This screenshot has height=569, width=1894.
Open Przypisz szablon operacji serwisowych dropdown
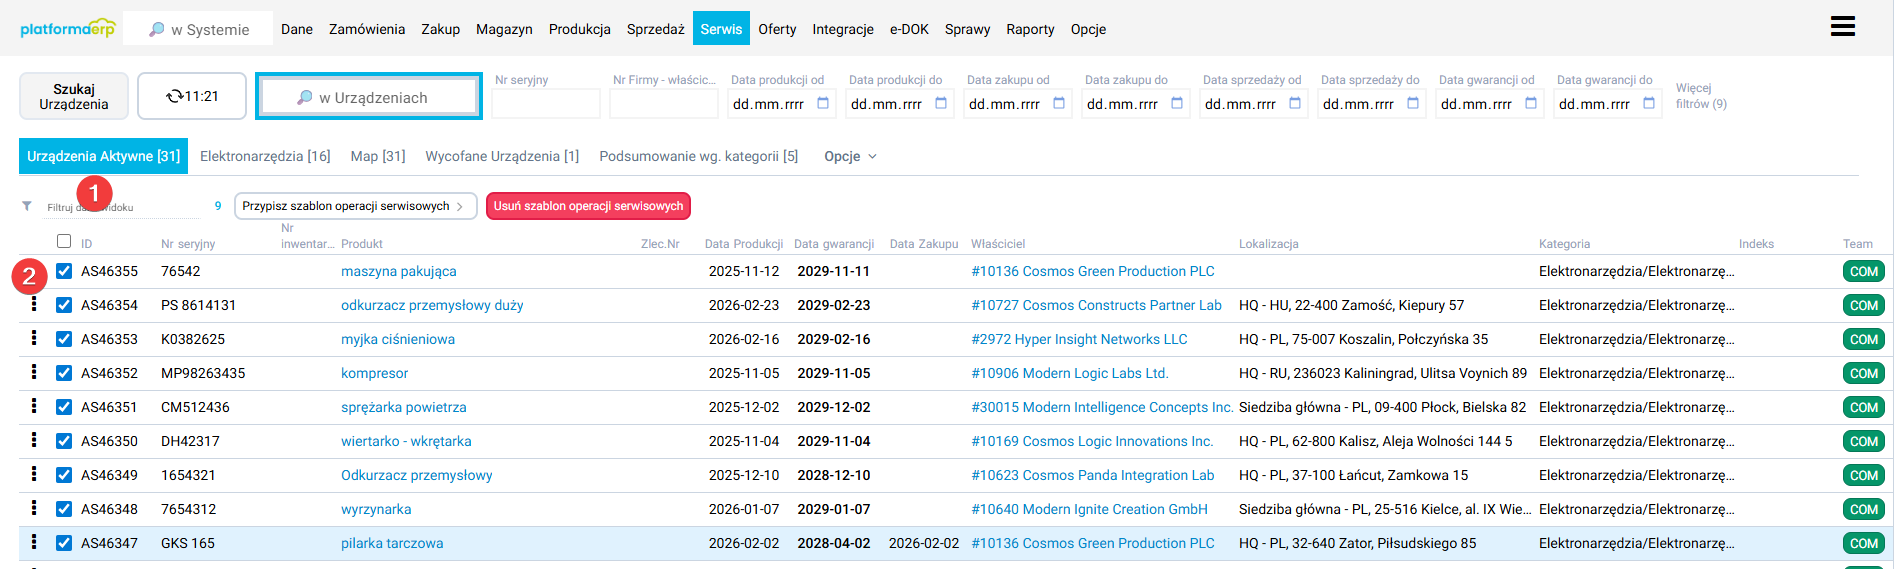[x=353, y=206]
